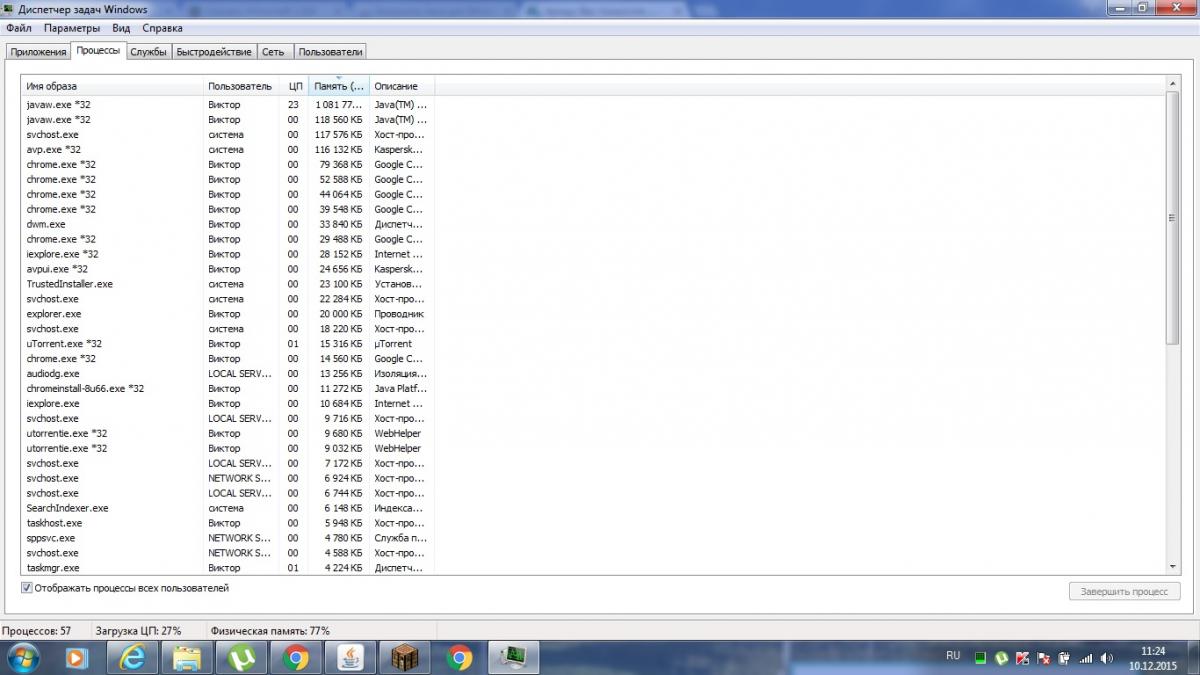The width and height of the screenshot is (1200, 675).
Task: Click 'Процессов: 57' in status bar
Action: 37,631
